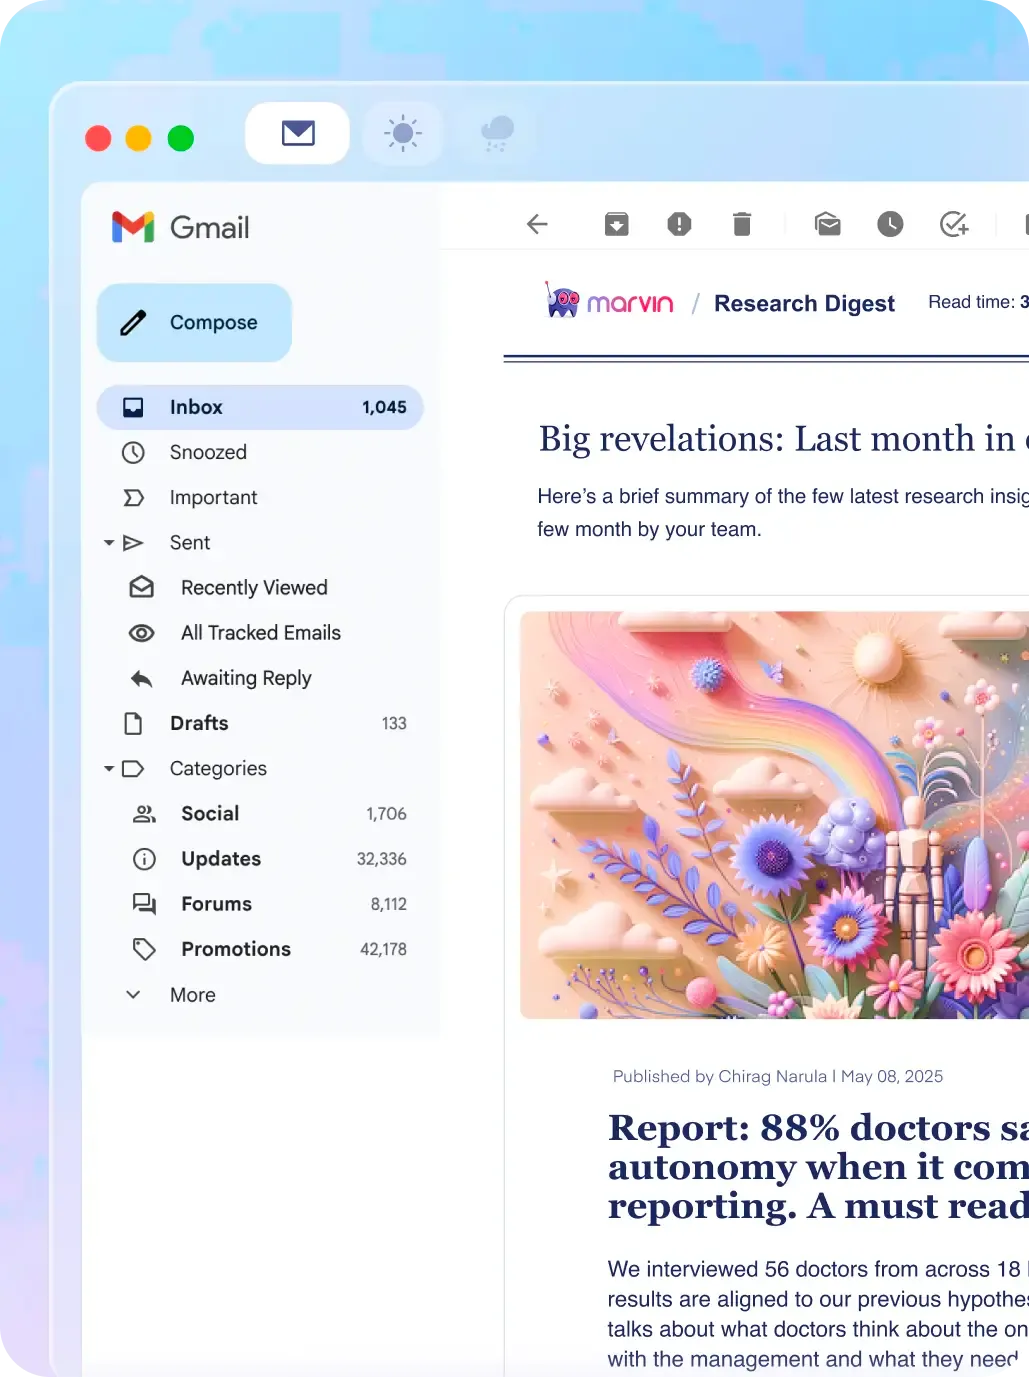Click the Promotions count 42,178
The height and width of the screenshot is (1377, 1029).
[383, 949]
